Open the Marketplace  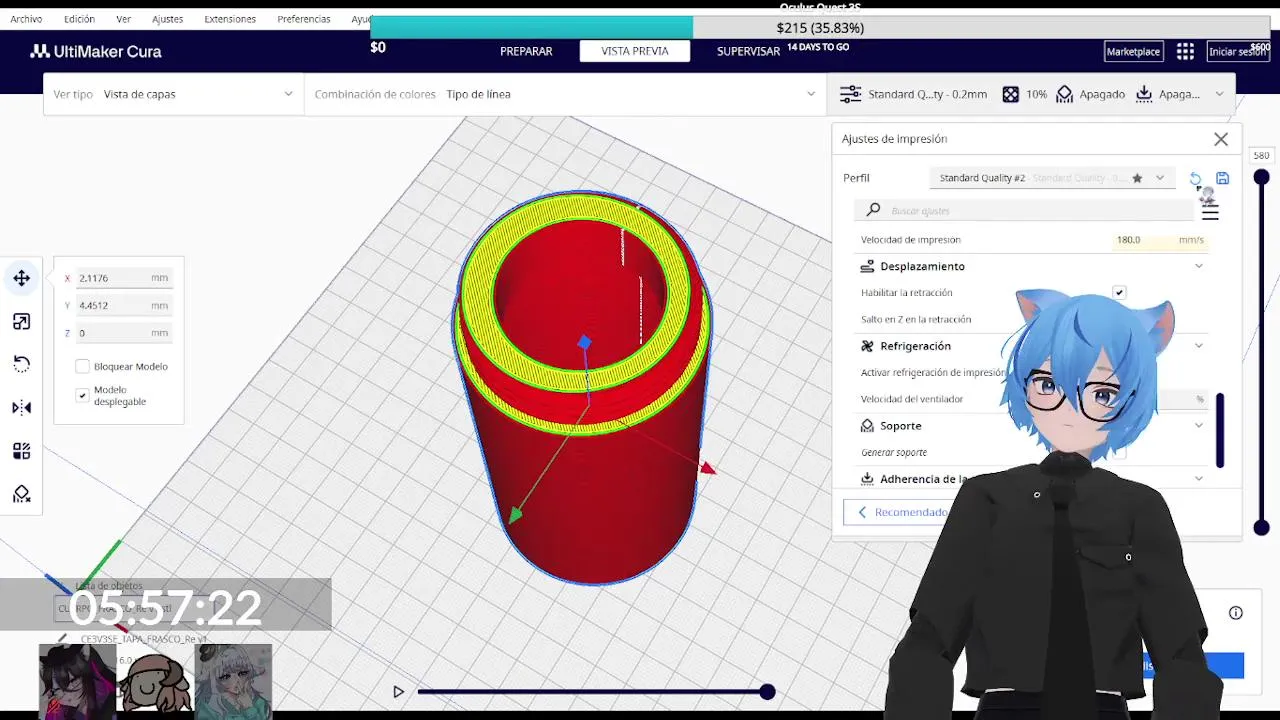click(1133, 51)
